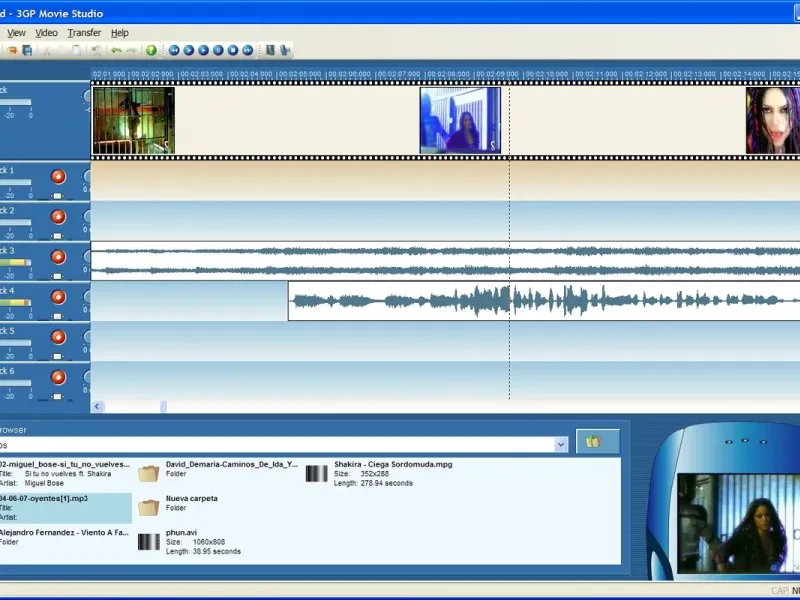Click the Track 4 pan slider
The image size is (800, 600).
[x=57, y=317]
